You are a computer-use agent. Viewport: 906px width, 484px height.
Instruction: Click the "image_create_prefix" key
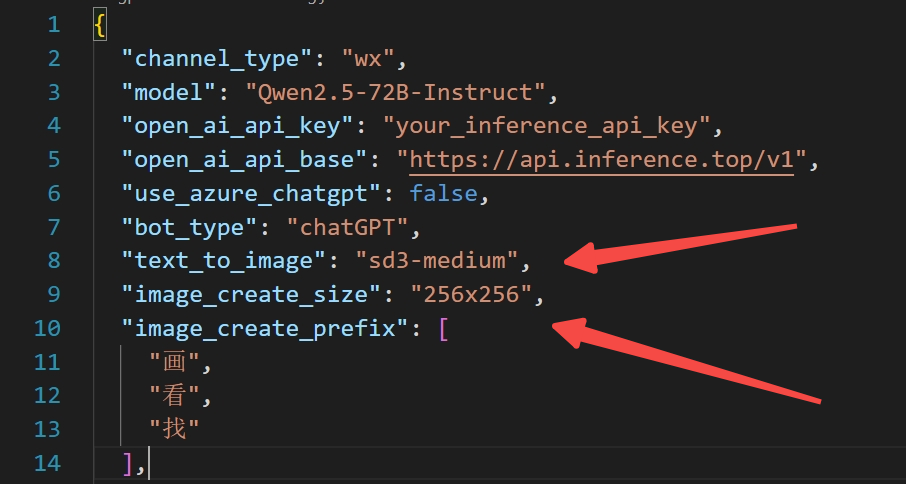258,328
